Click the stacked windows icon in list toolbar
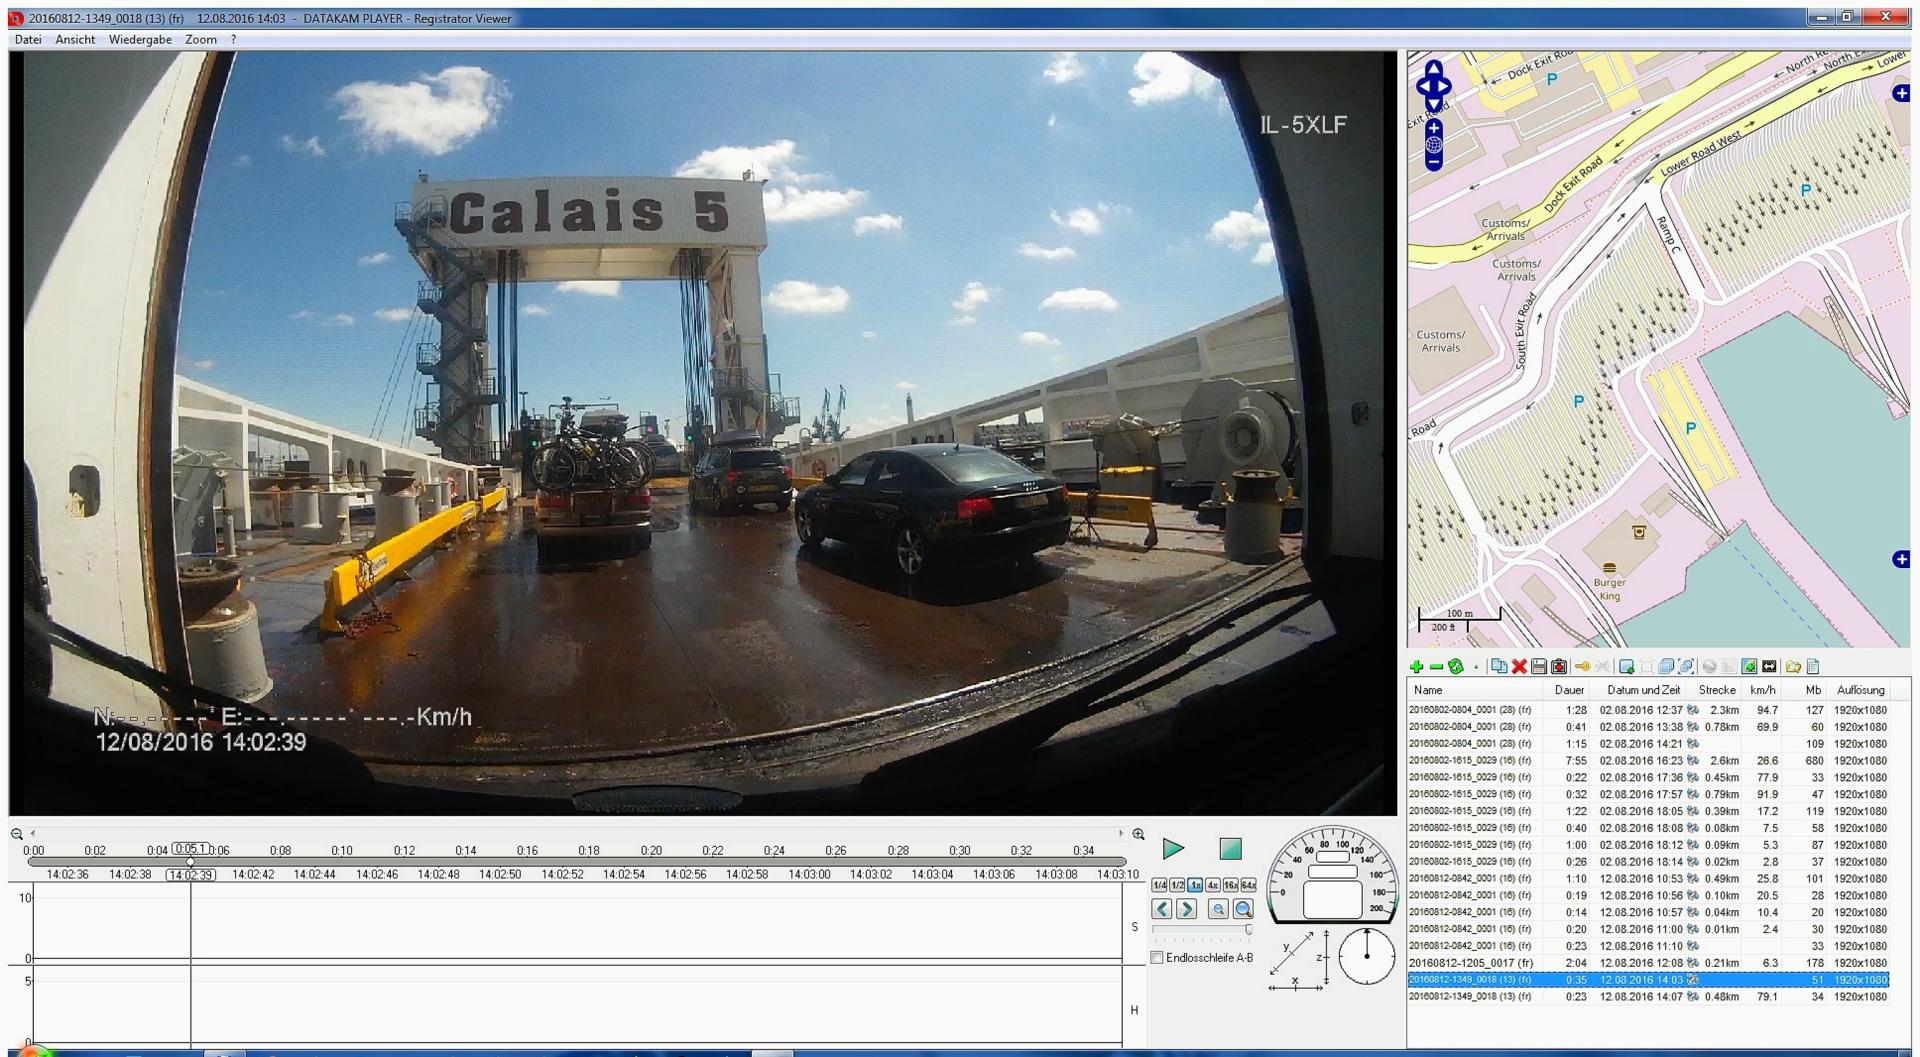Viewport: 1920px width, 1057px height. [1666, 666]
